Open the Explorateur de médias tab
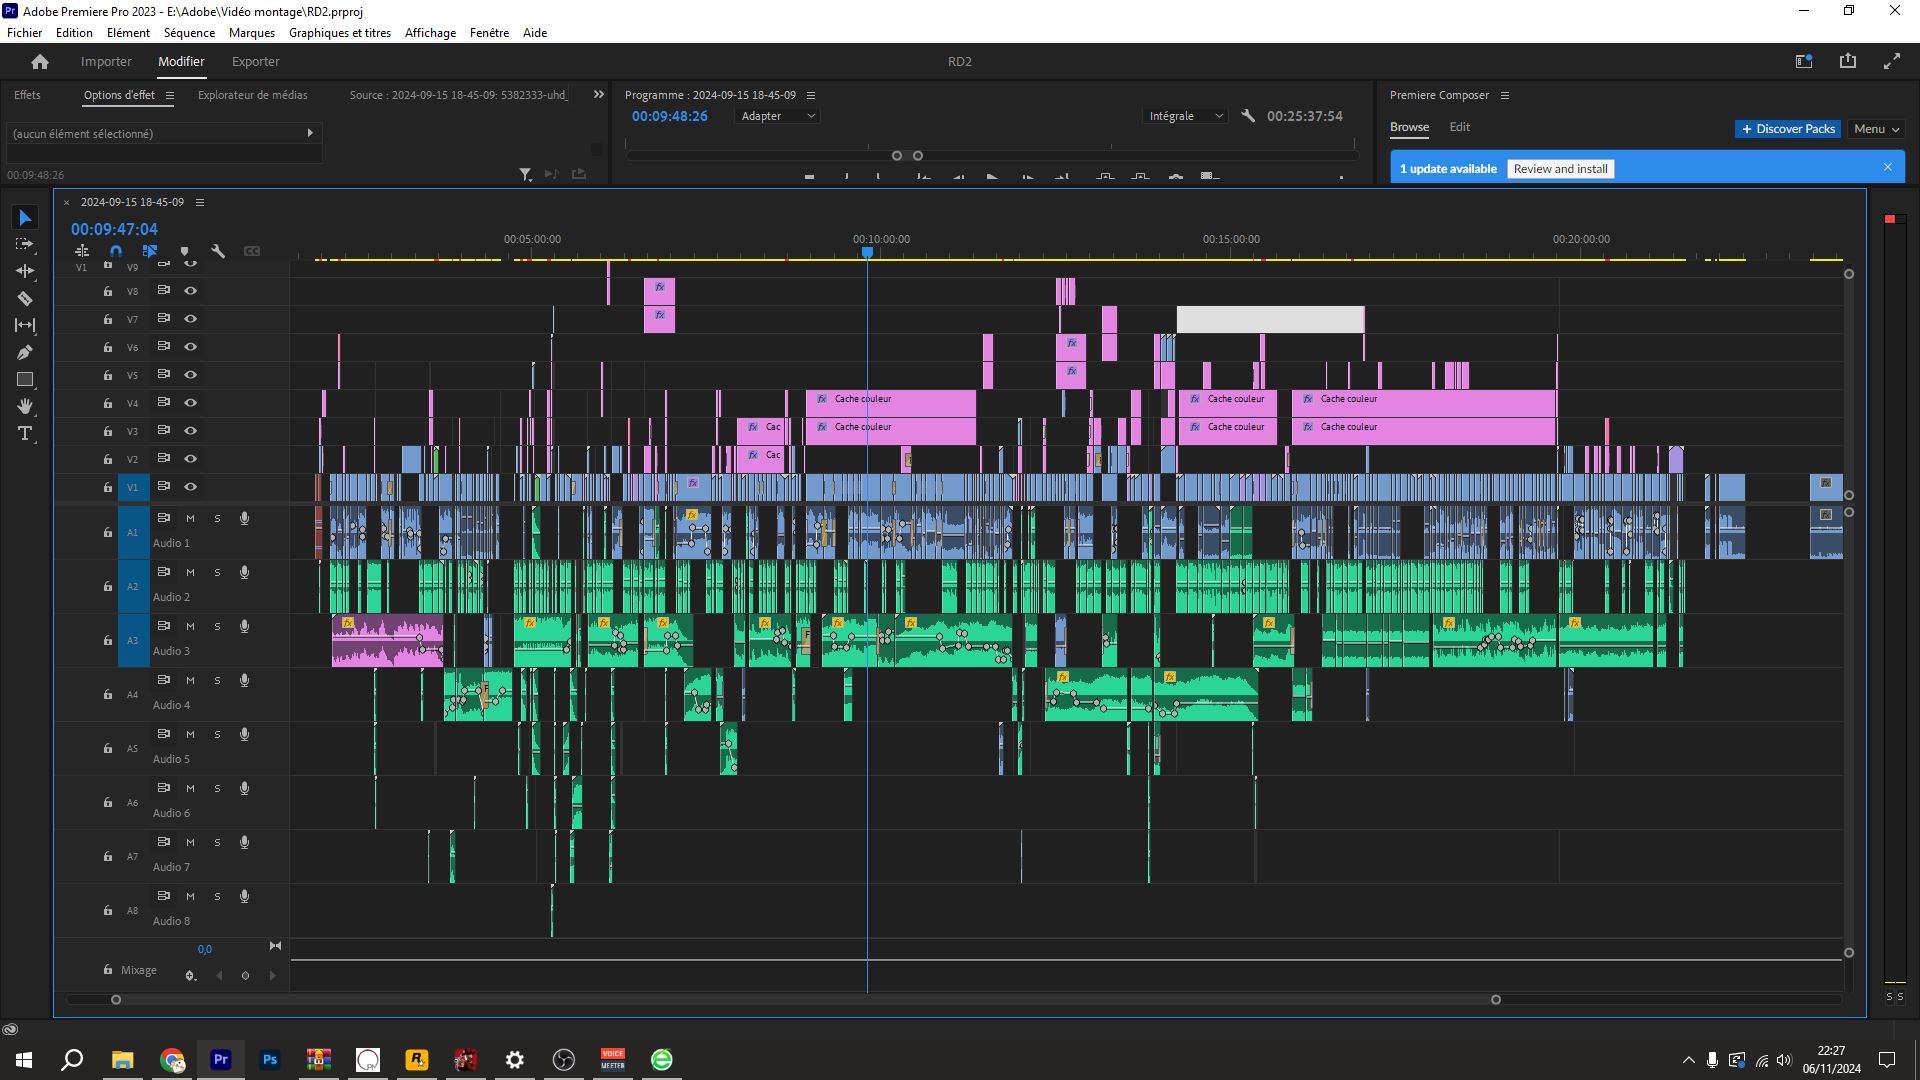 point(253,95)
